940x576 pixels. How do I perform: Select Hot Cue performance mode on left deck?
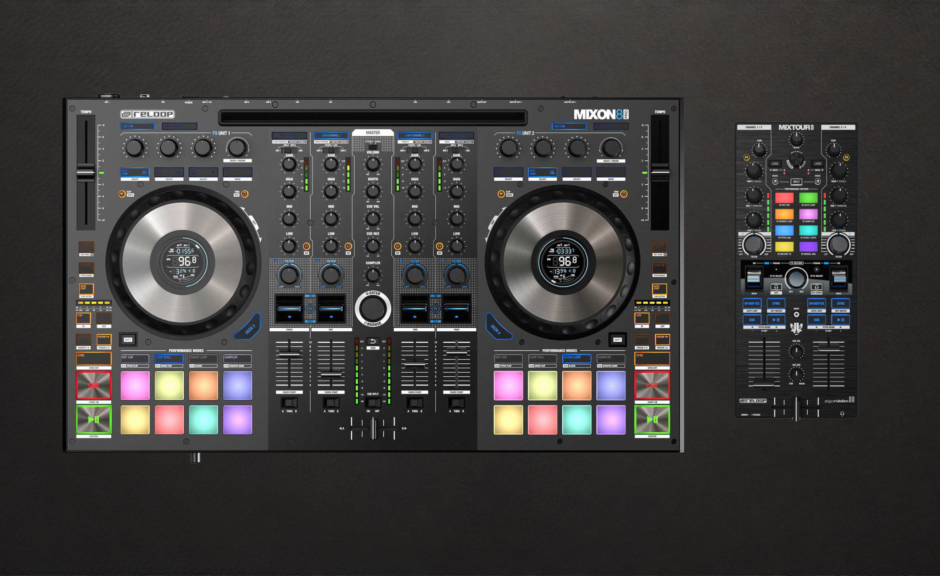tap(135, 358)
